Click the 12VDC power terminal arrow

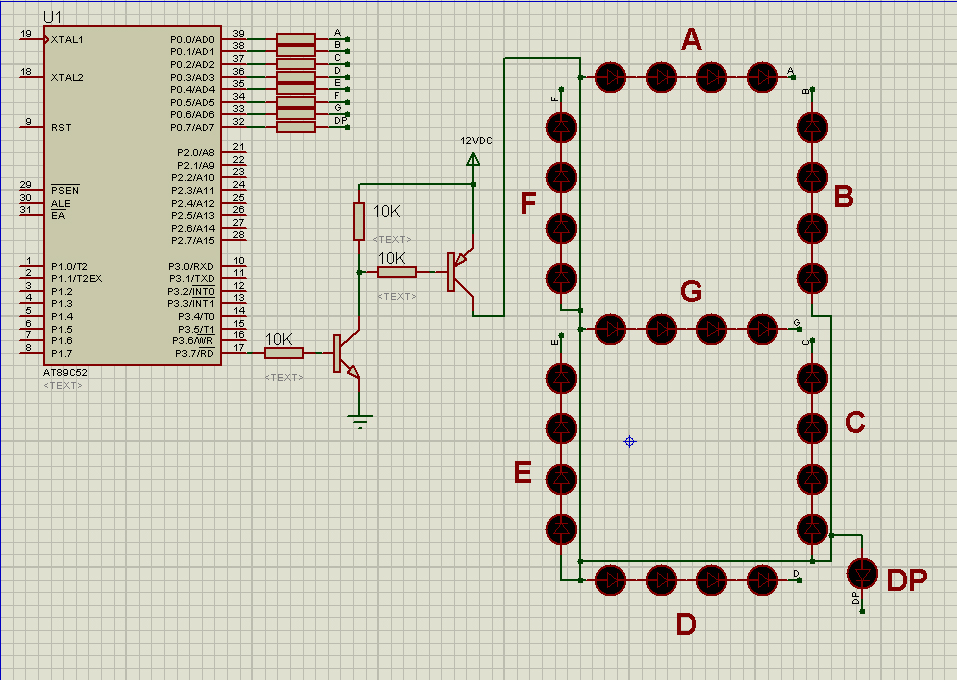[473, 158]
